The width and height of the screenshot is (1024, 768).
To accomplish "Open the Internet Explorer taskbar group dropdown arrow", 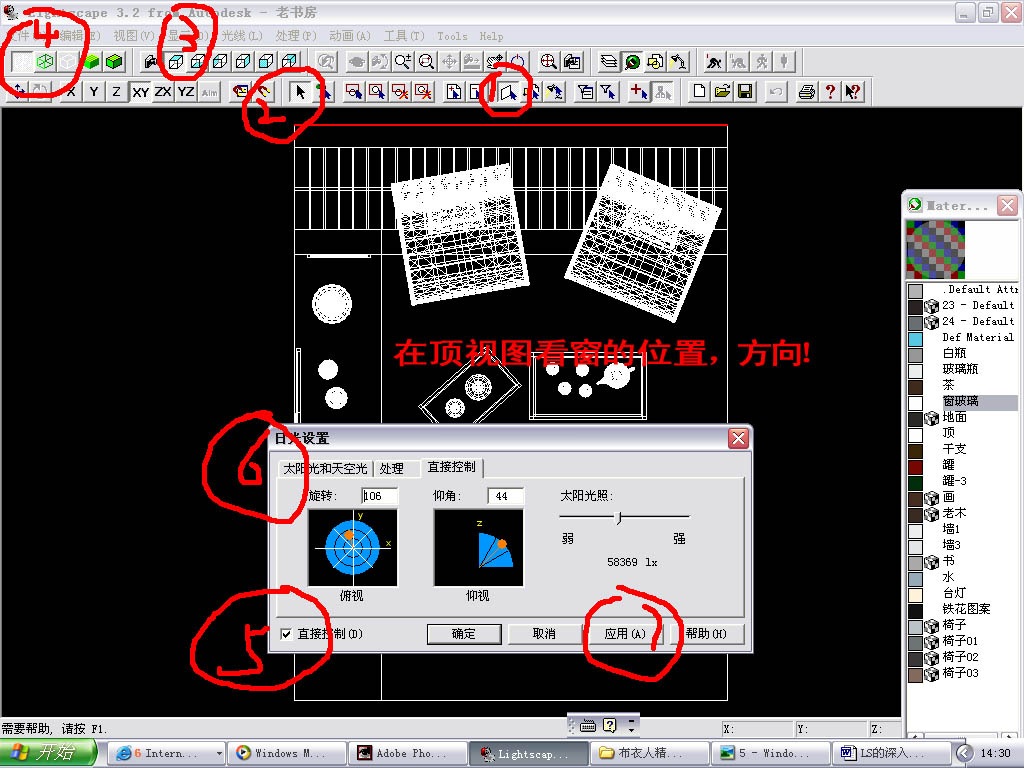I will [x=219, y=754].
